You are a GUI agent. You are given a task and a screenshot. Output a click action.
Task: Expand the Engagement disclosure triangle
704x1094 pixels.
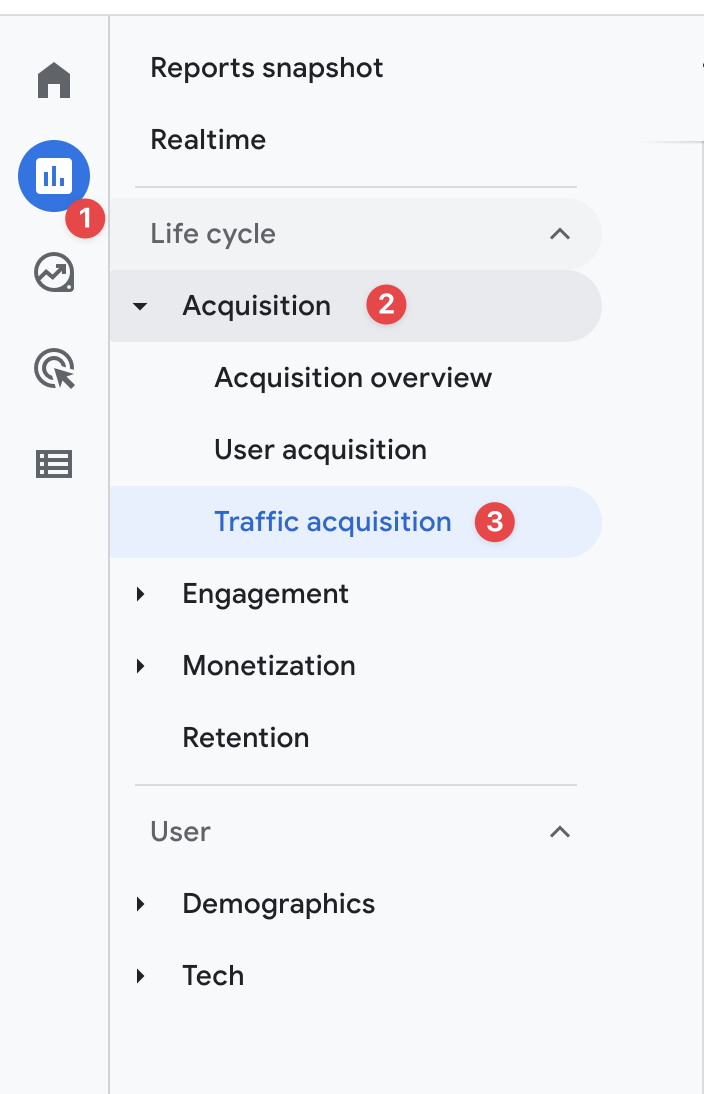coord(141,594)
